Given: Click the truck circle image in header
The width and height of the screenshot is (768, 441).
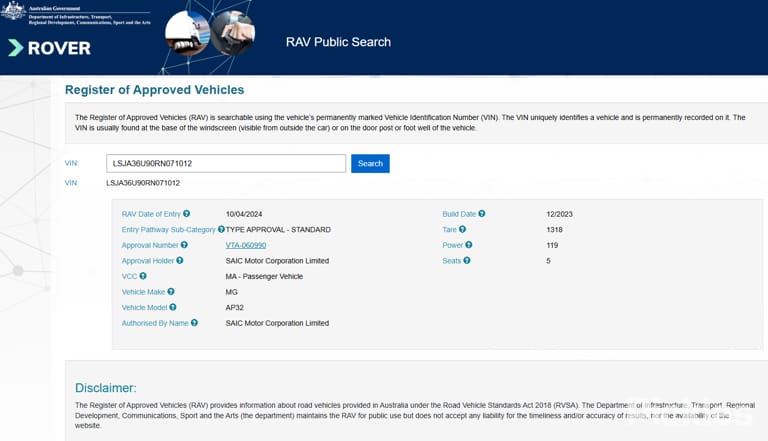Looking at the screenshot, I should (x=188, y=32).
